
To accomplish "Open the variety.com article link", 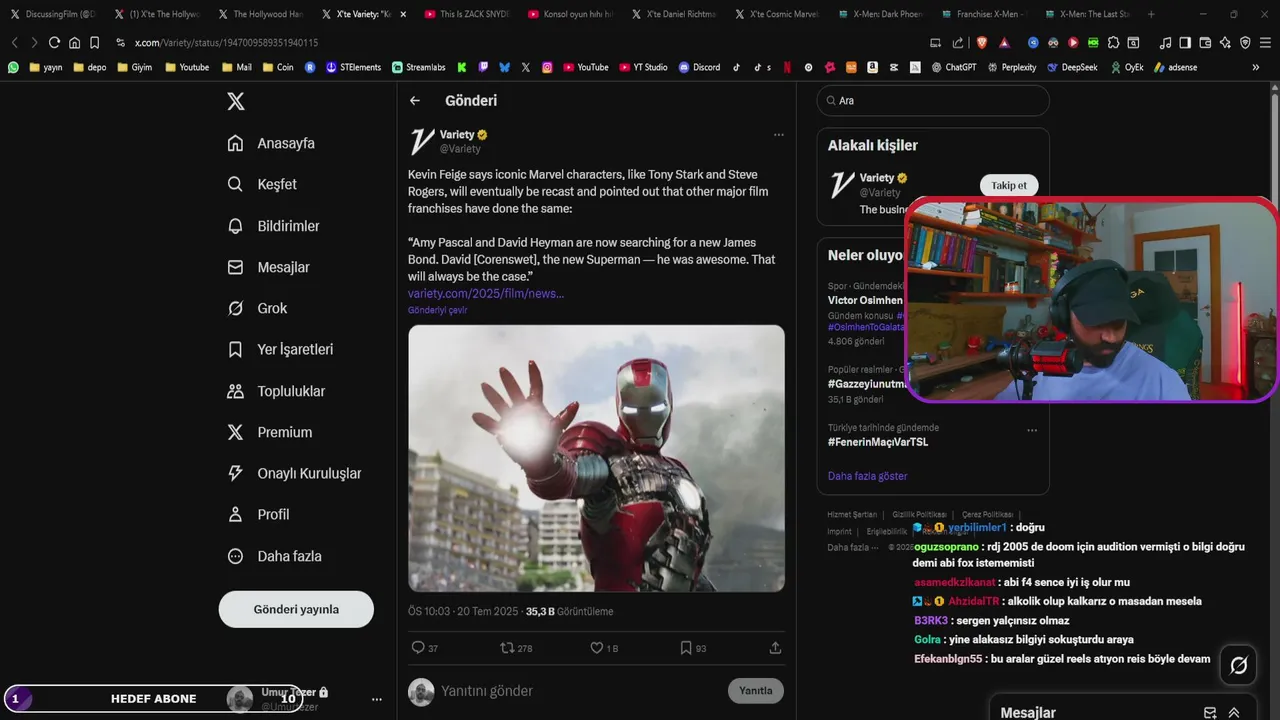I will [486, 293].
